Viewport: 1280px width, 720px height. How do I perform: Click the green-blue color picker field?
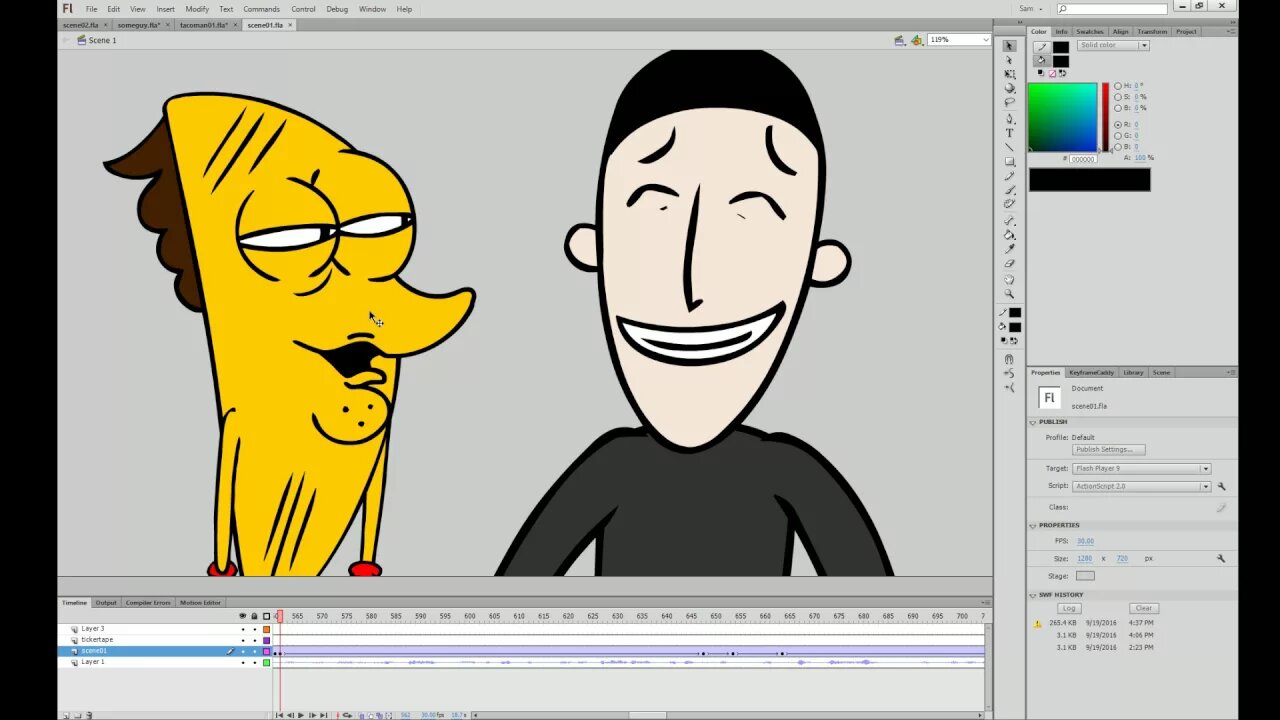(x=1062, y=117)
